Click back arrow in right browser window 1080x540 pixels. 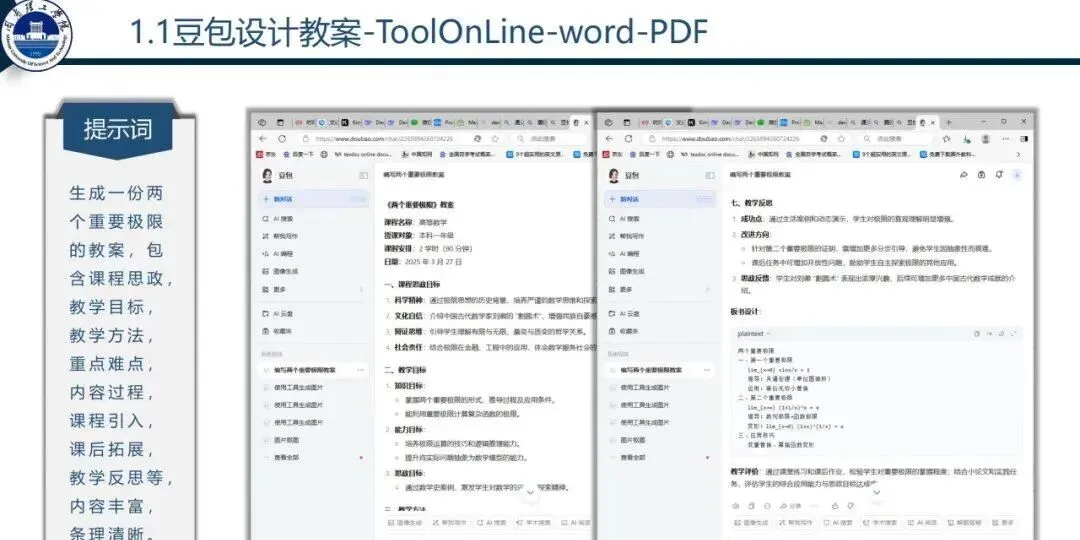[x=609, y=138]
